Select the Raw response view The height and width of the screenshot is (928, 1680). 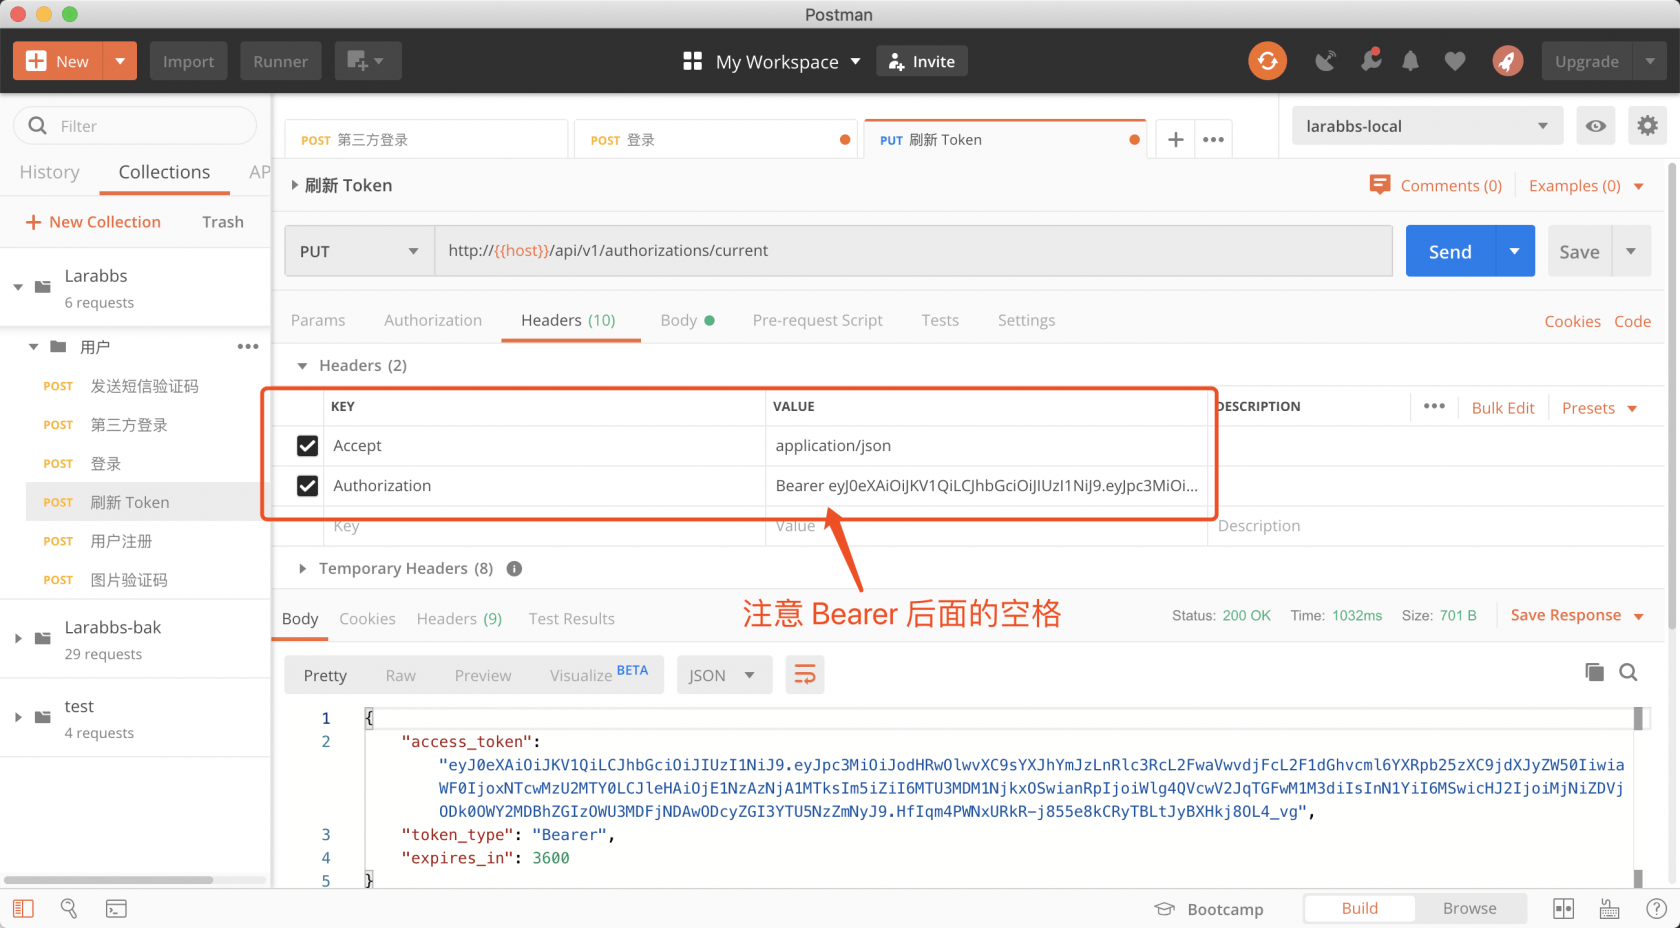point(400,676)
